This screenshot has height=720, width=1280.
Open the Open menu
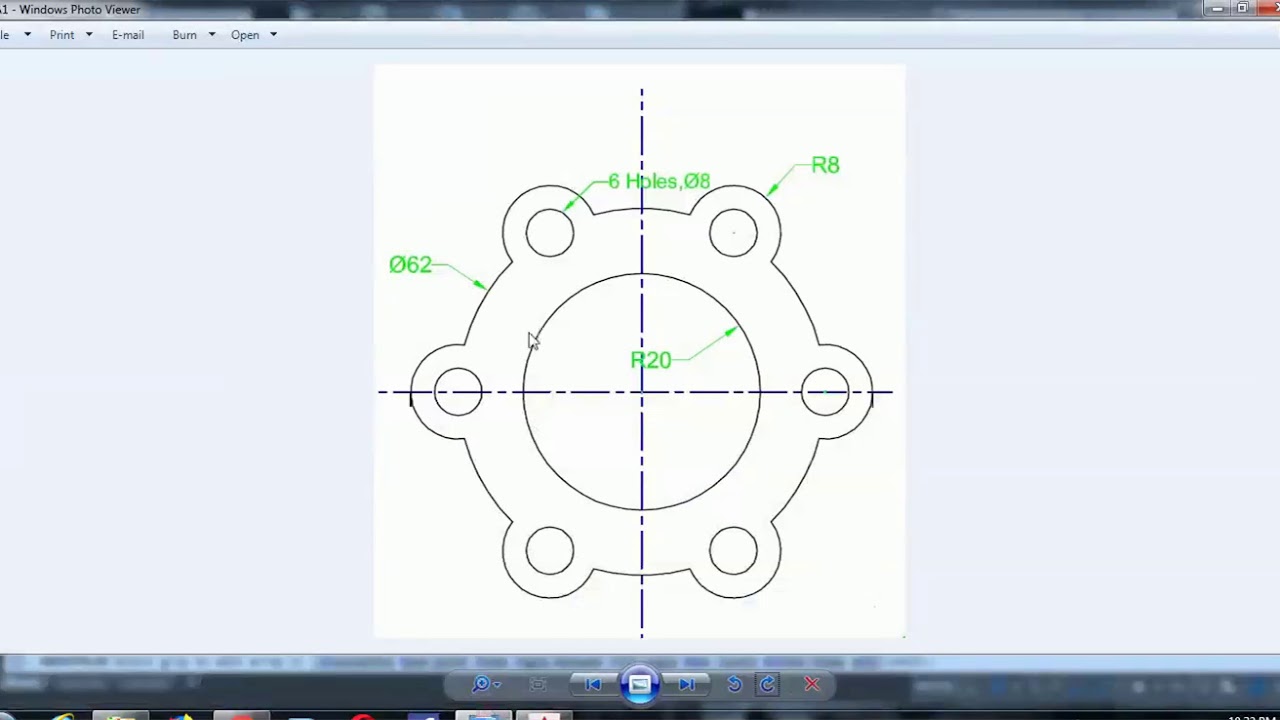pyautogui.click(x=245, y=35)
